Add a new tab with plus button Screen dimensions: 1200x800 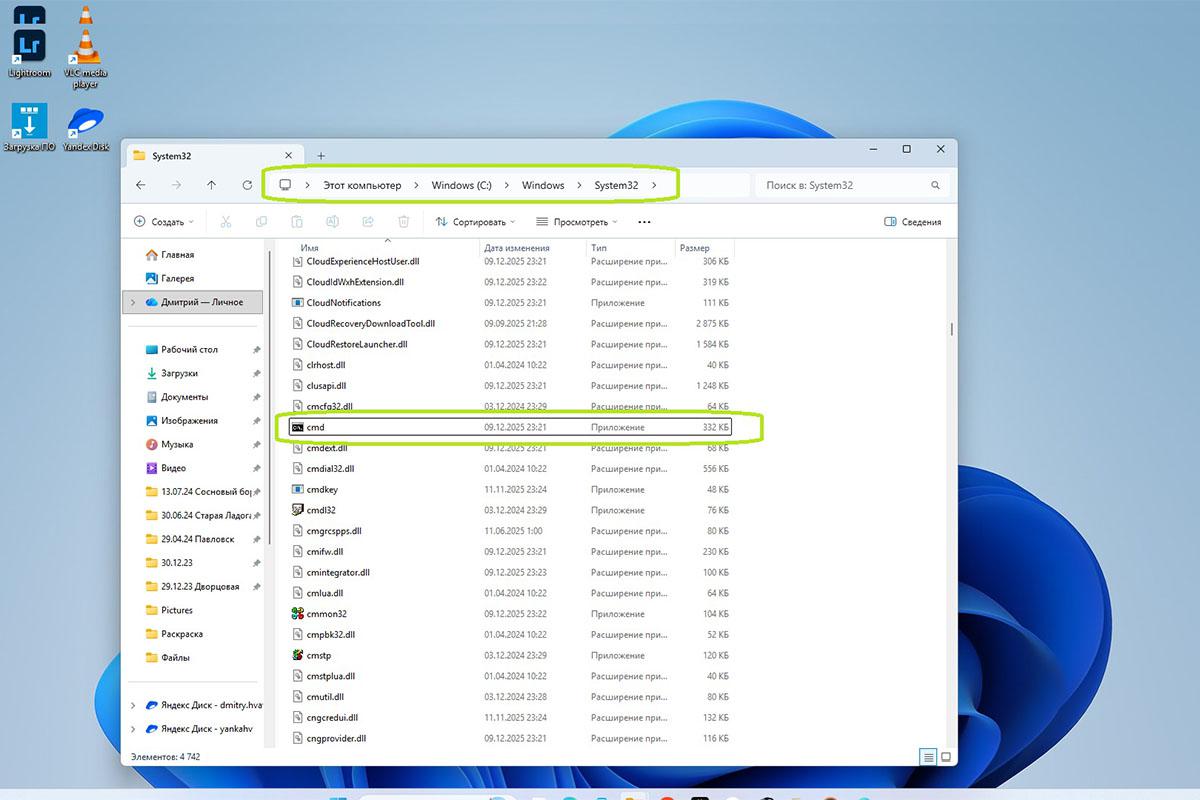tap(321, 156)
